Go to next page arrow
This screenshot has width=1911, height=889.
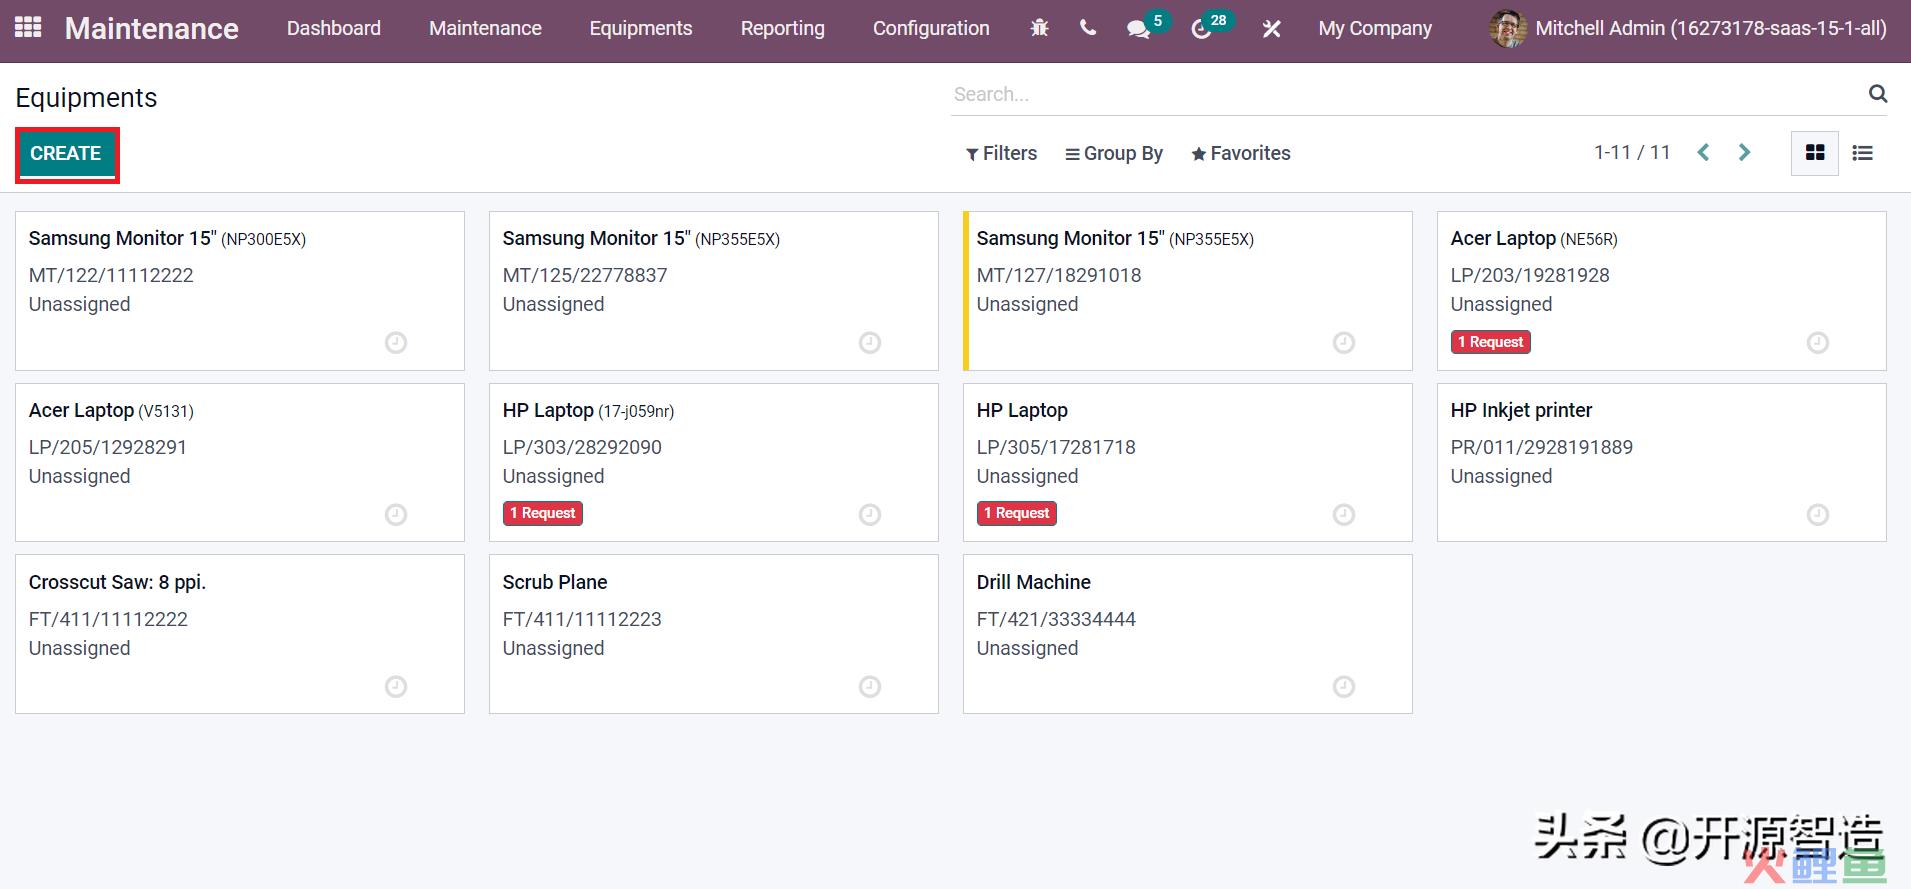pos(1745,152)
